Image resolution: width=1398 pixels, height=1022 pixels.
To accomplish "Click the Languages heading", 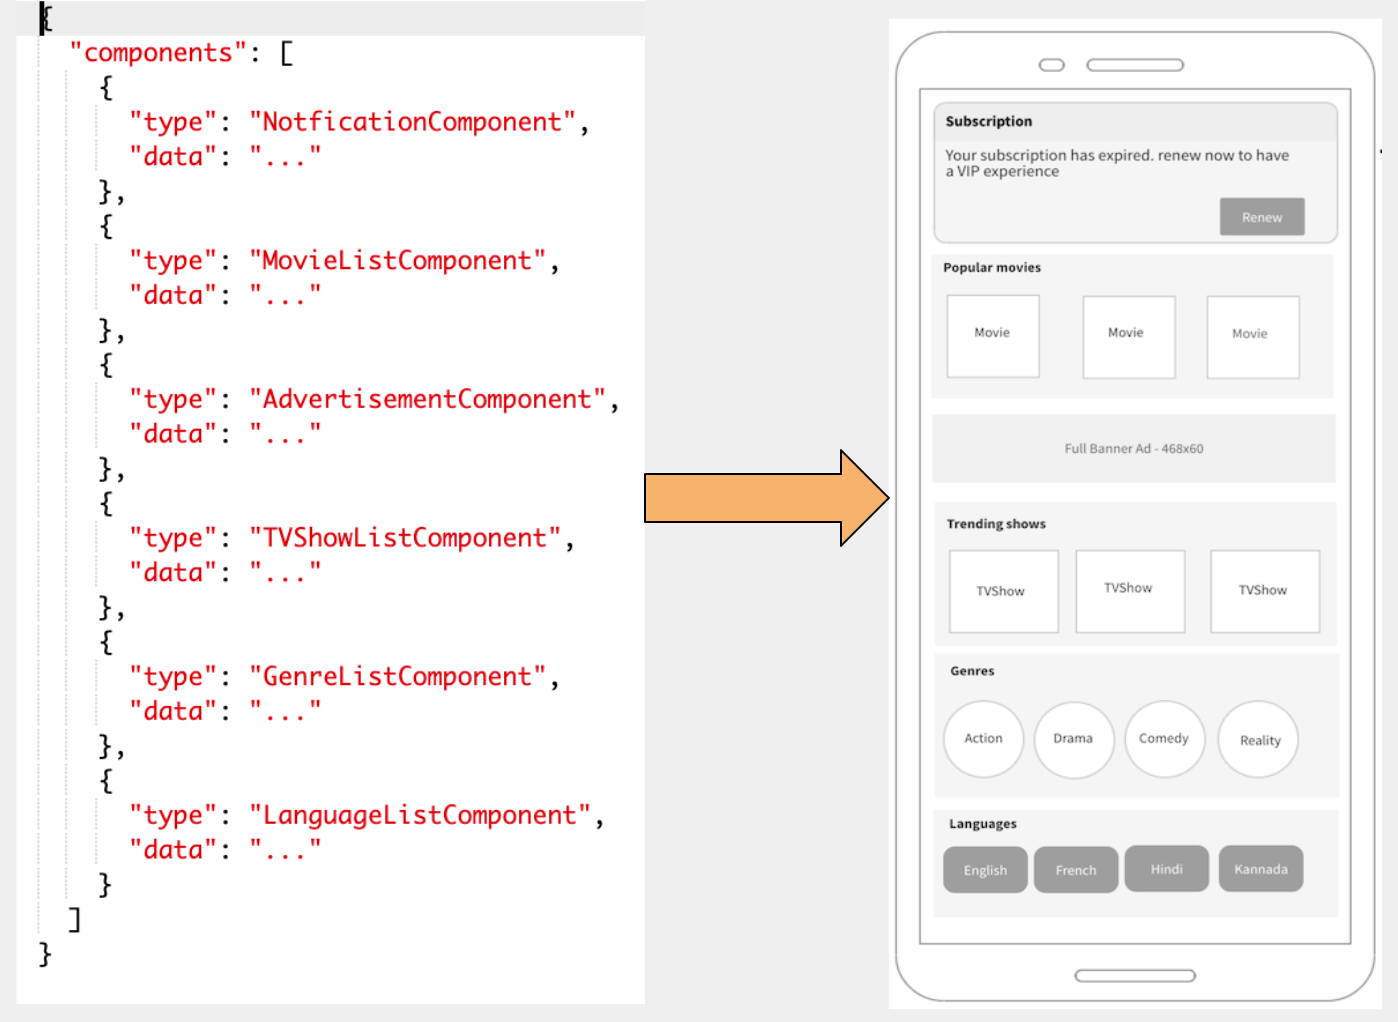I will point(983,824).
